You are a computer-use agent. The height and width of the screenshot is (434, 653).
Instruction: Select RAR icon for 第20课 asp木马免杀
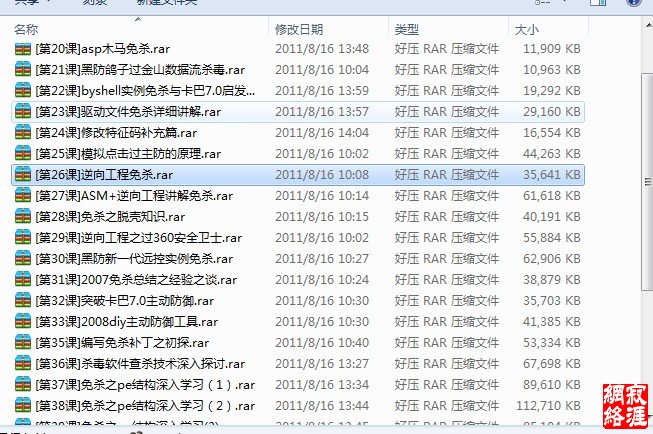(x=23, y=49)
